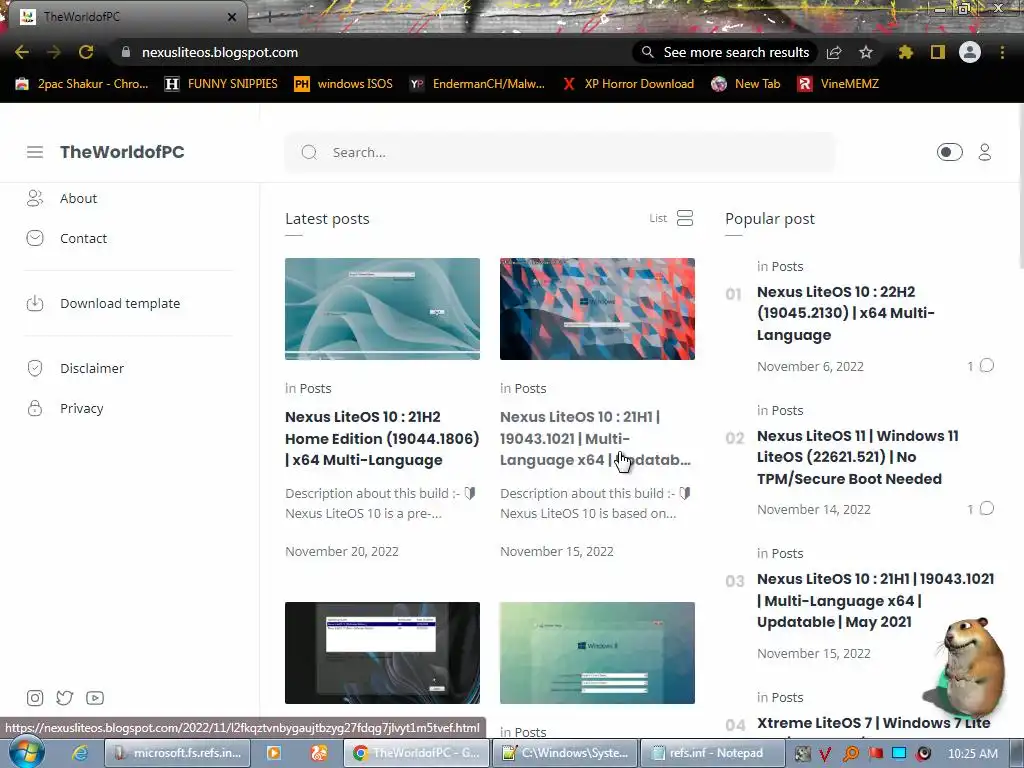The height and width of the screenshot is (768, 1024).
Task: Click the share page icon in address bar
Action: coord(834,52)
